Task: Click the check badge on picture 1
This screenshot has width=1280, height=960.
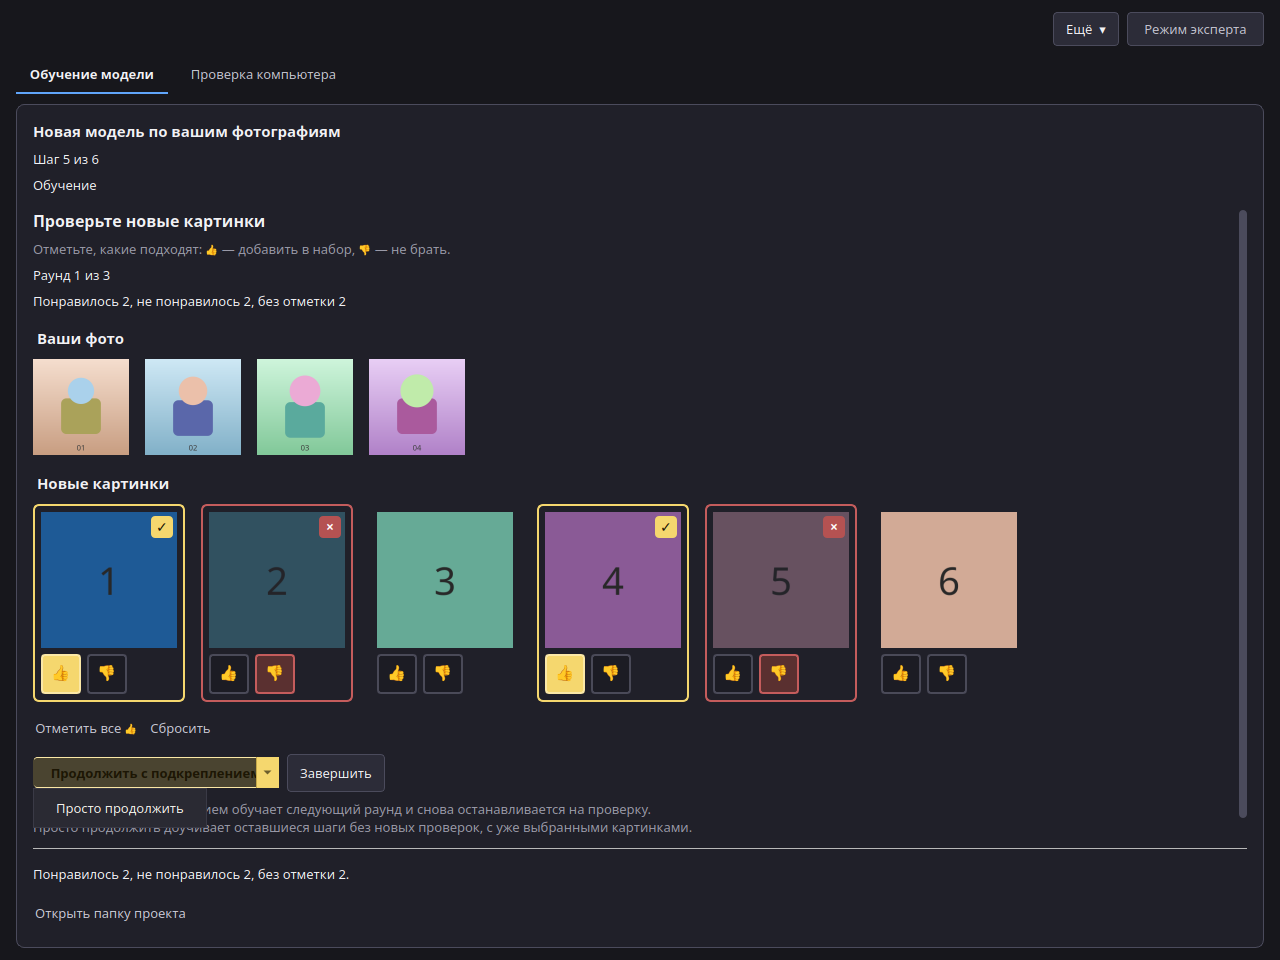Action: 162,527
